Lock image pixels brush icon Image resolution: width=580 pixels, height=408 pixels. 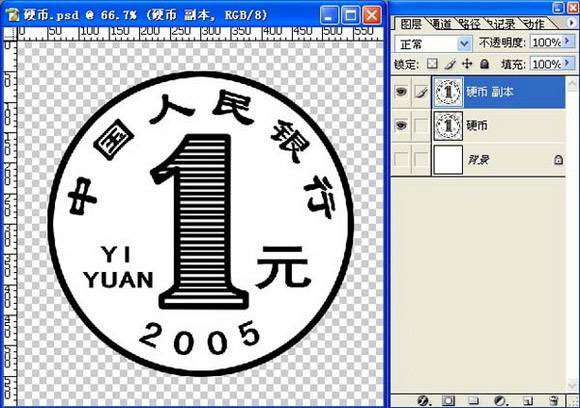coord(450,64)
